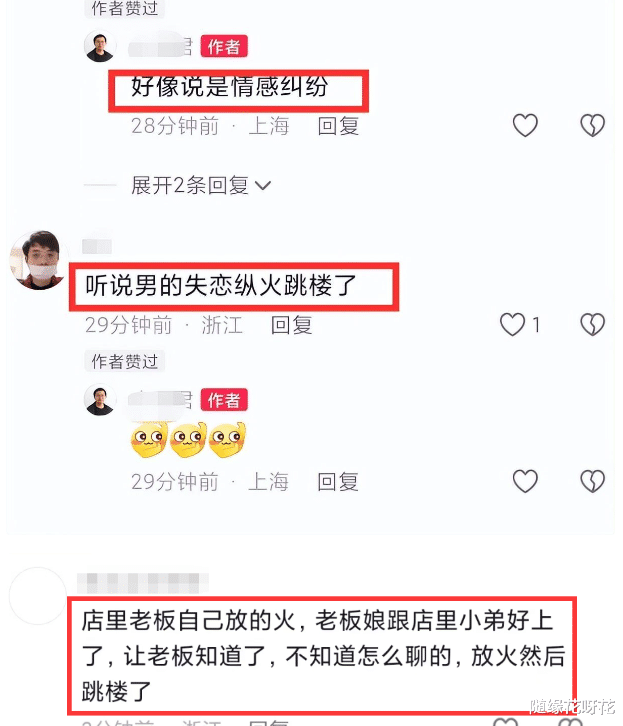The image size is (623, 726).
Task: Like the 好像说是情感纠纷 comment
Action: click(x=525, y=125)
